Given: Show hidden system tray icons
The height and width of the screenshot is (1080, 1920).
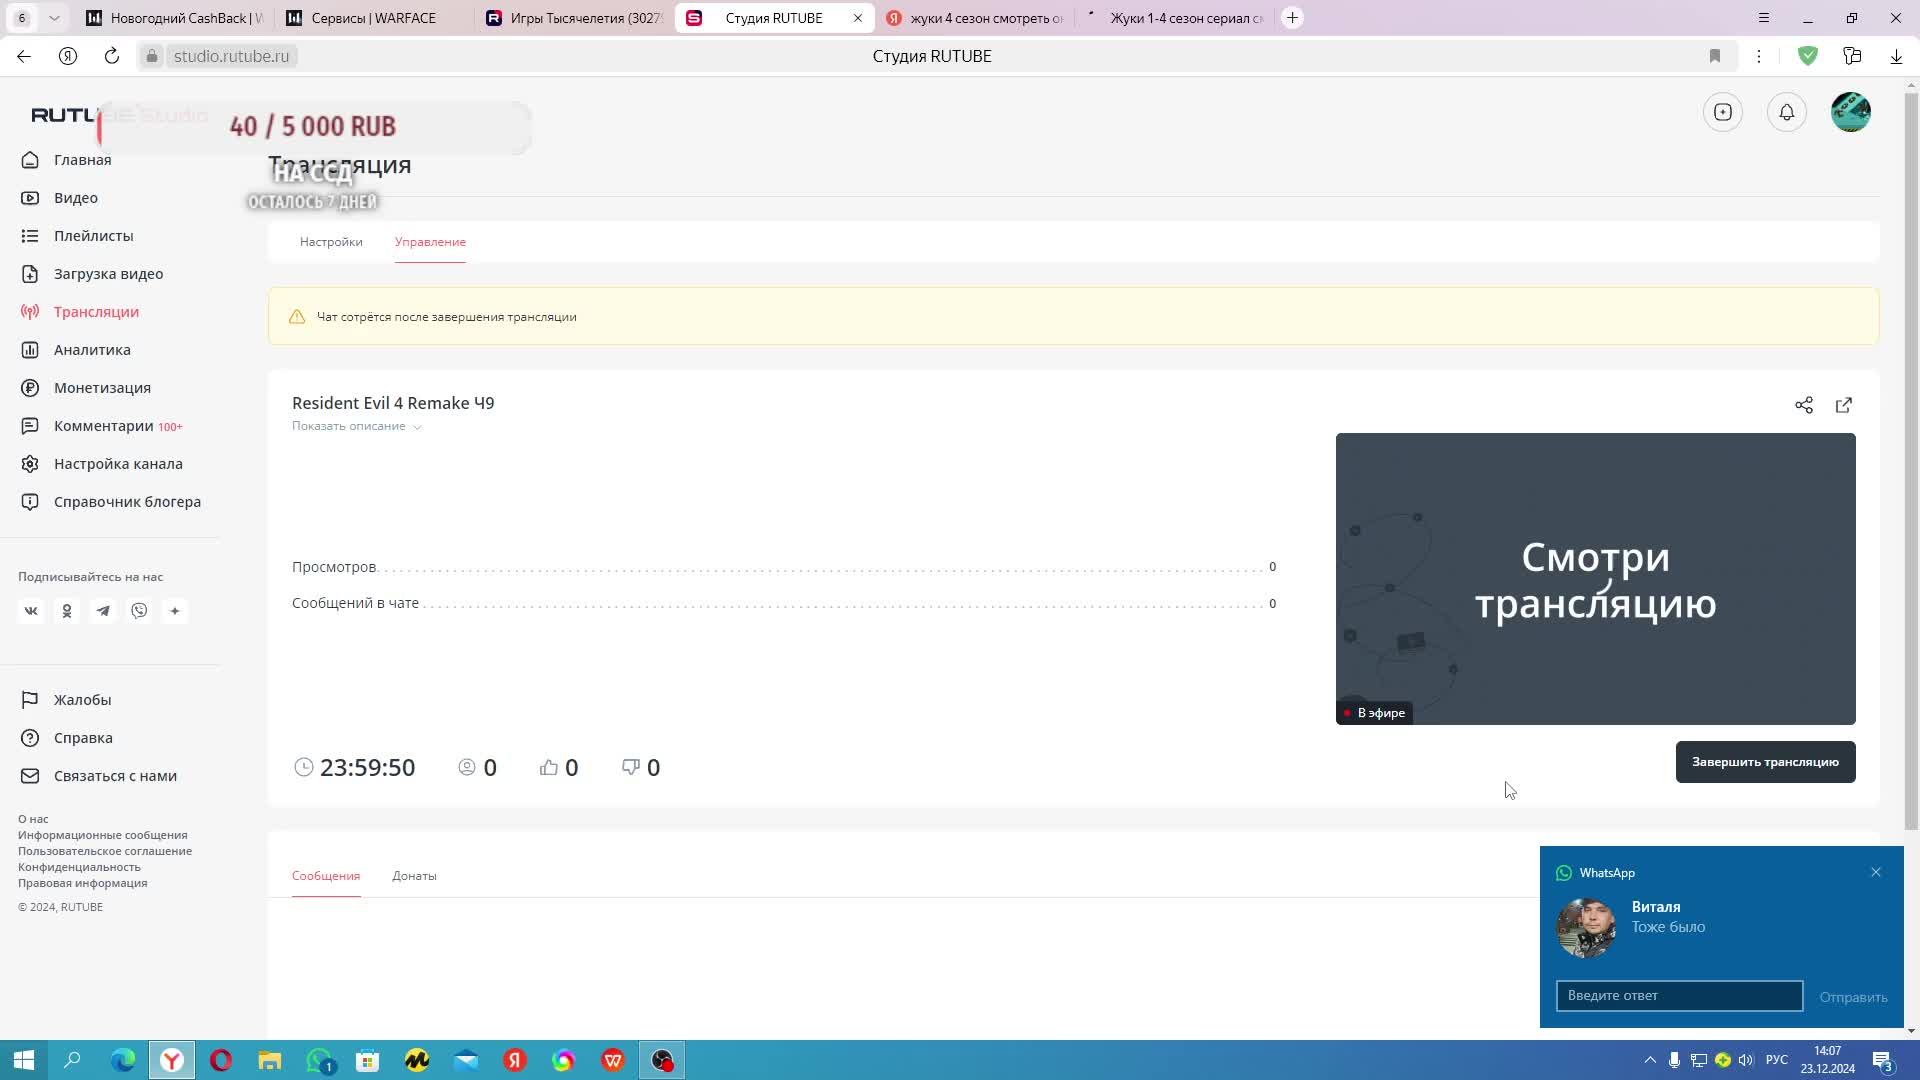Looking at the screenshot, I should (1650, 1060).
